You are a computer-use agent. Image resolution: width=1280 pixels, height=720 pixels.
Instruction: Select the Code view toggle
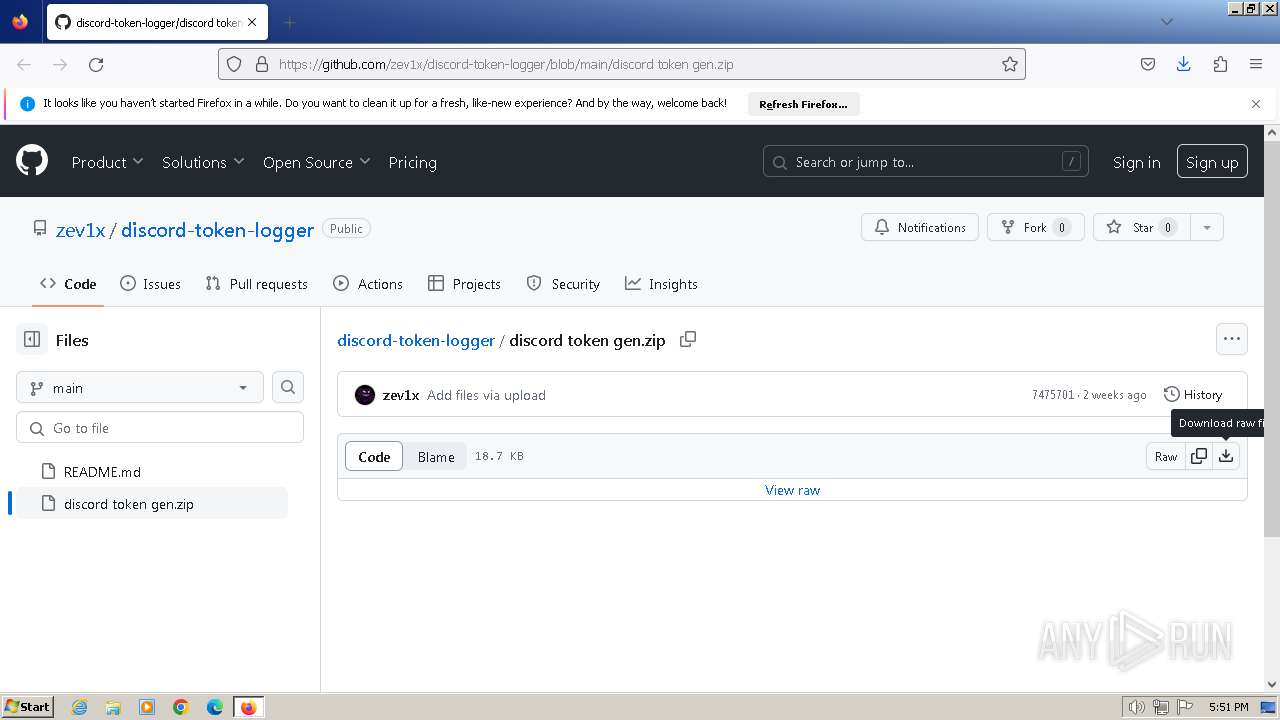pyautogui.click(x=374, y=456)
